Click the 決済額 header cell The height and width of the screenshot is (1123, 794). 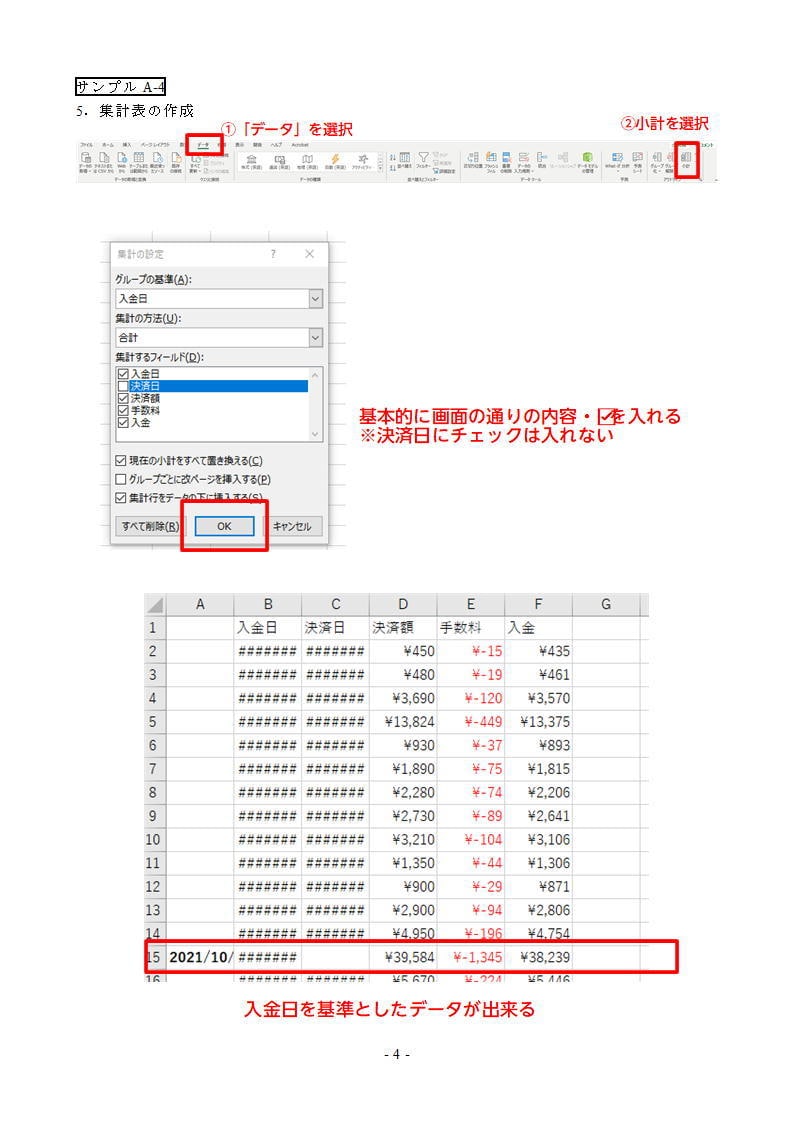pos(403,628)
